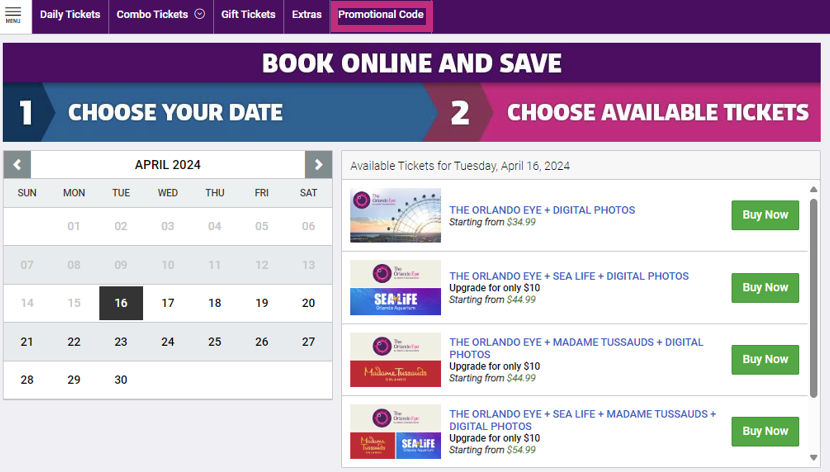
Task: Select April 24 on the calendar
Action: 168,342
